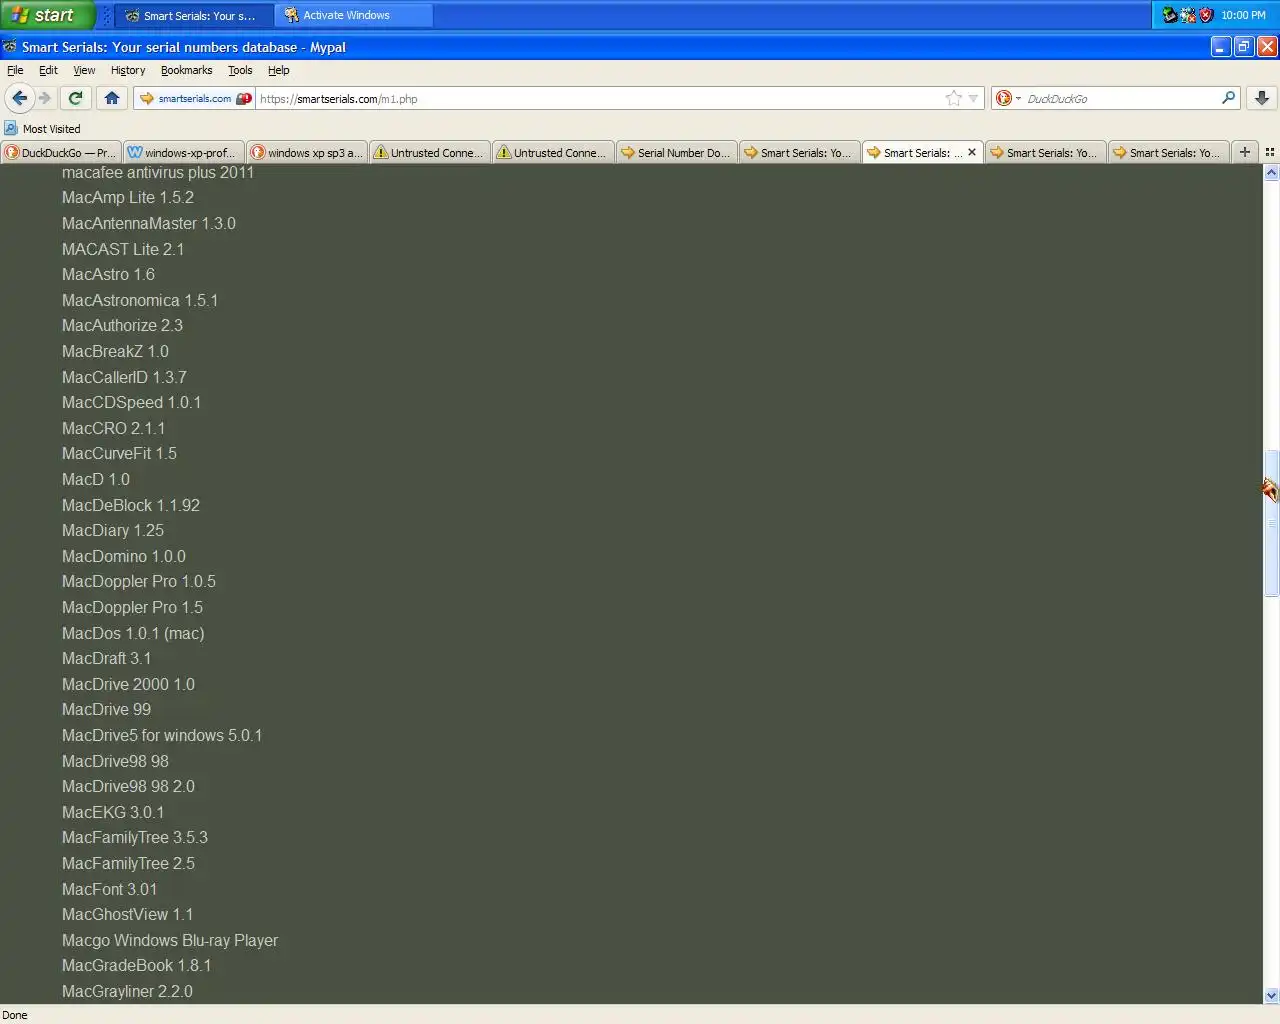
Task: Open the MacDoppler Pro 1.0.5 link
Action: [x=139, y=582]
